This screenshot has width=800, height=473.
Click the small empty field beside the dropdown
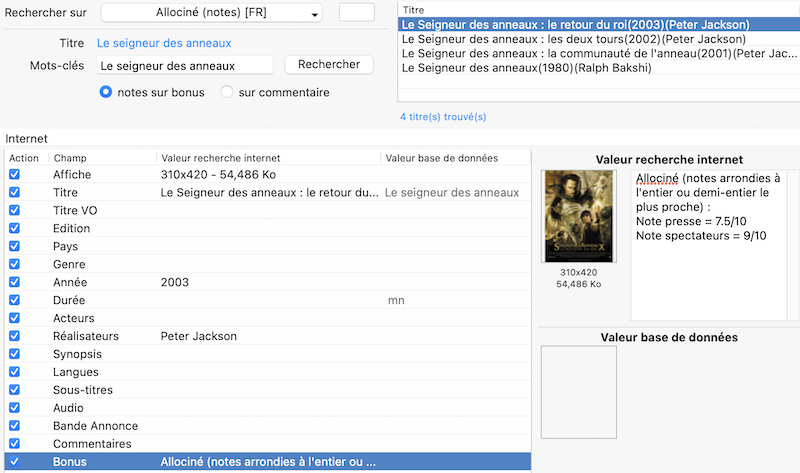click(357, 13)
